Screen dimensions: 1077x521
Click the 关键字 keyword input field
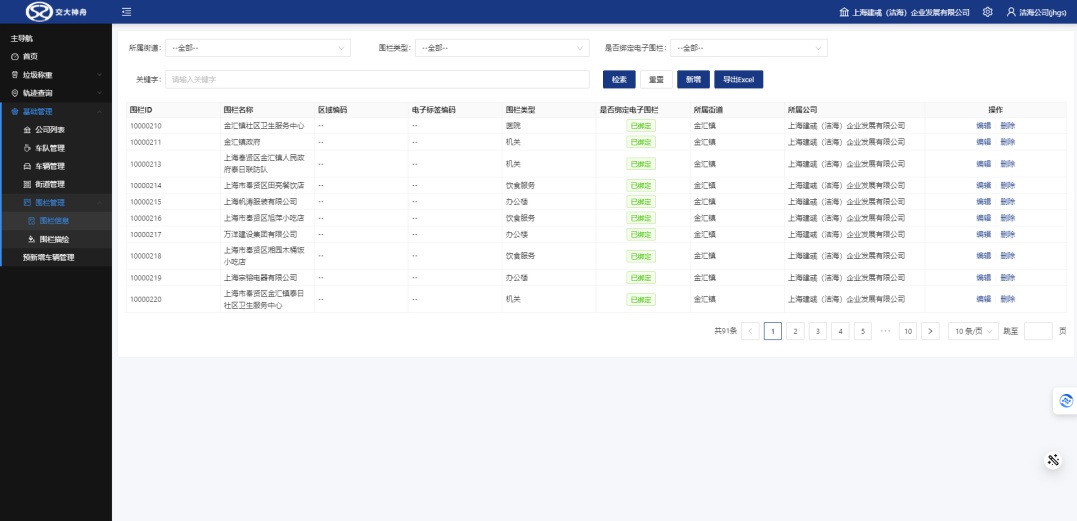pyautogui.click(x=377, y=79)
